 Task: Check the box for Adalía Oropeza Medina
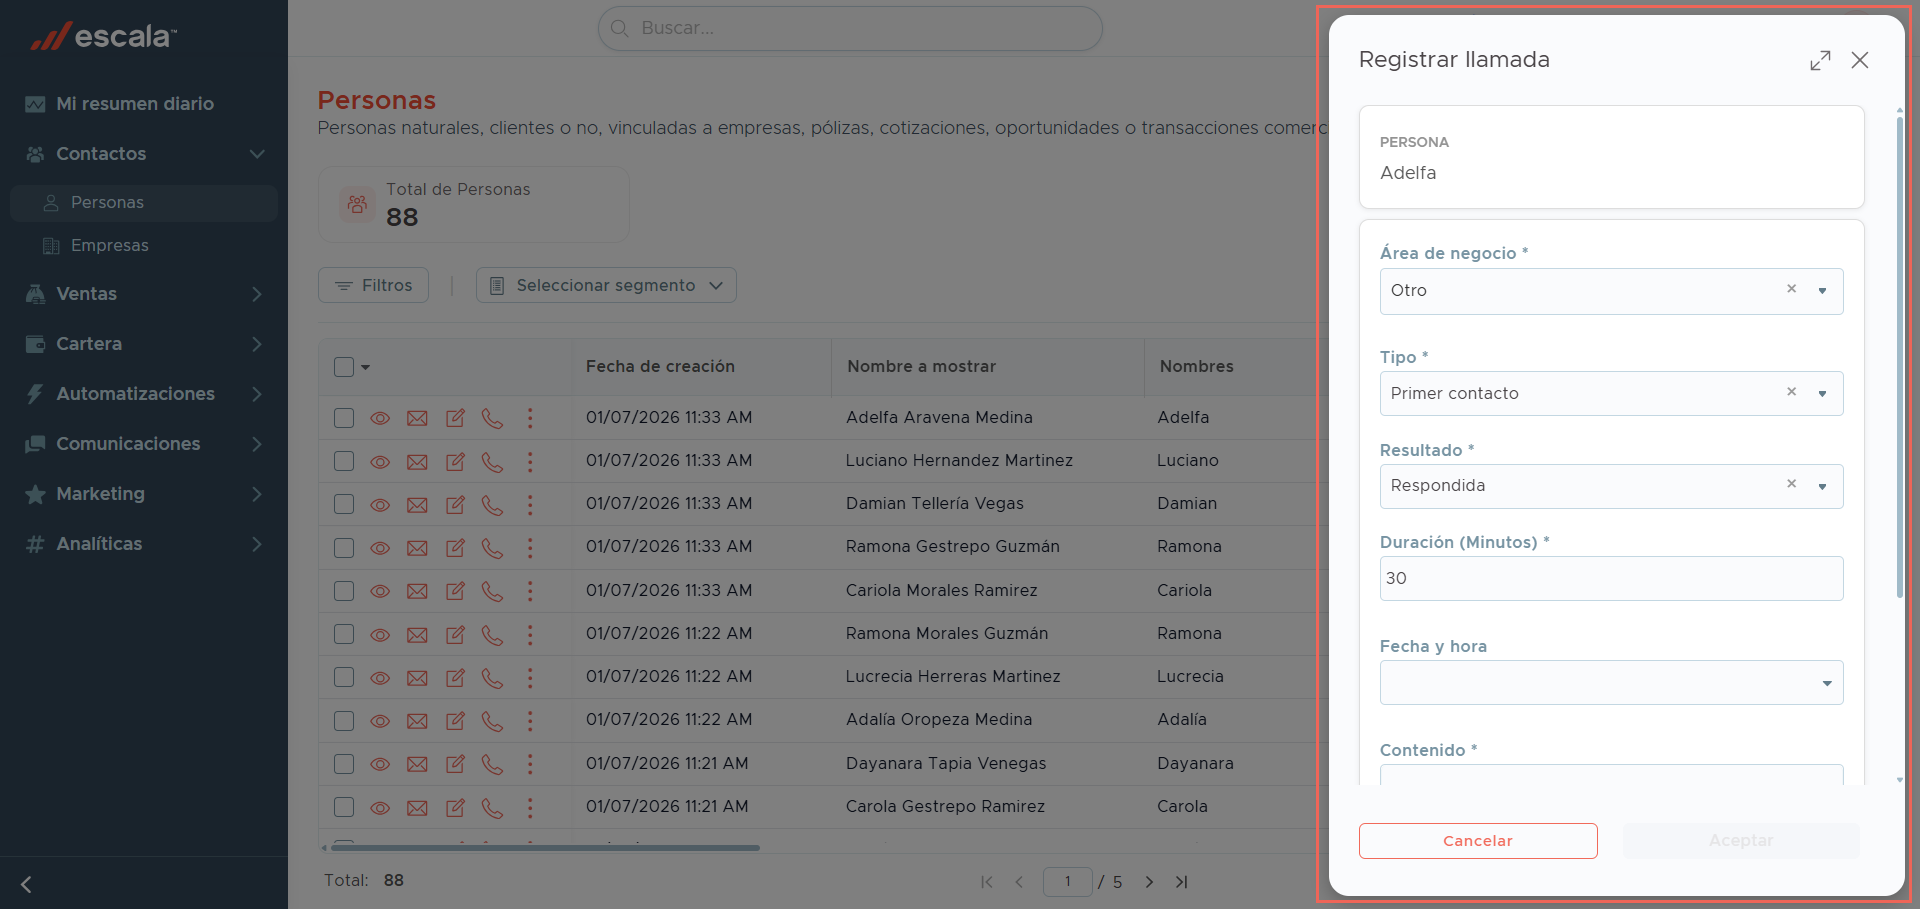point(344,721)
